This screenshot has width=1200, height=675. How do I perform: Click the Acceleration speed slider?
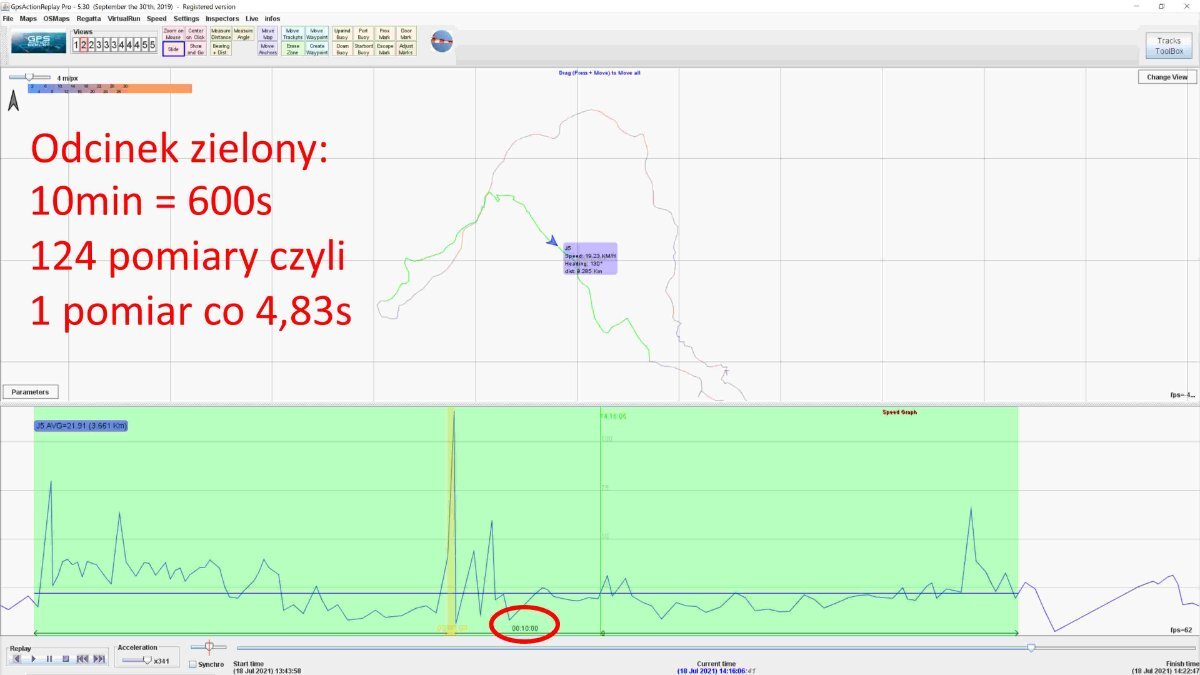tap(147, 660)
